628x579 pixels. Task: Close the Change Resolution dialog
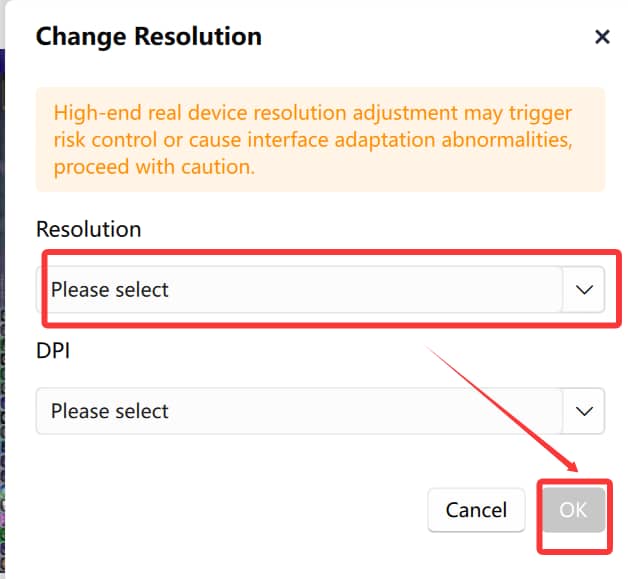(602, 38)
